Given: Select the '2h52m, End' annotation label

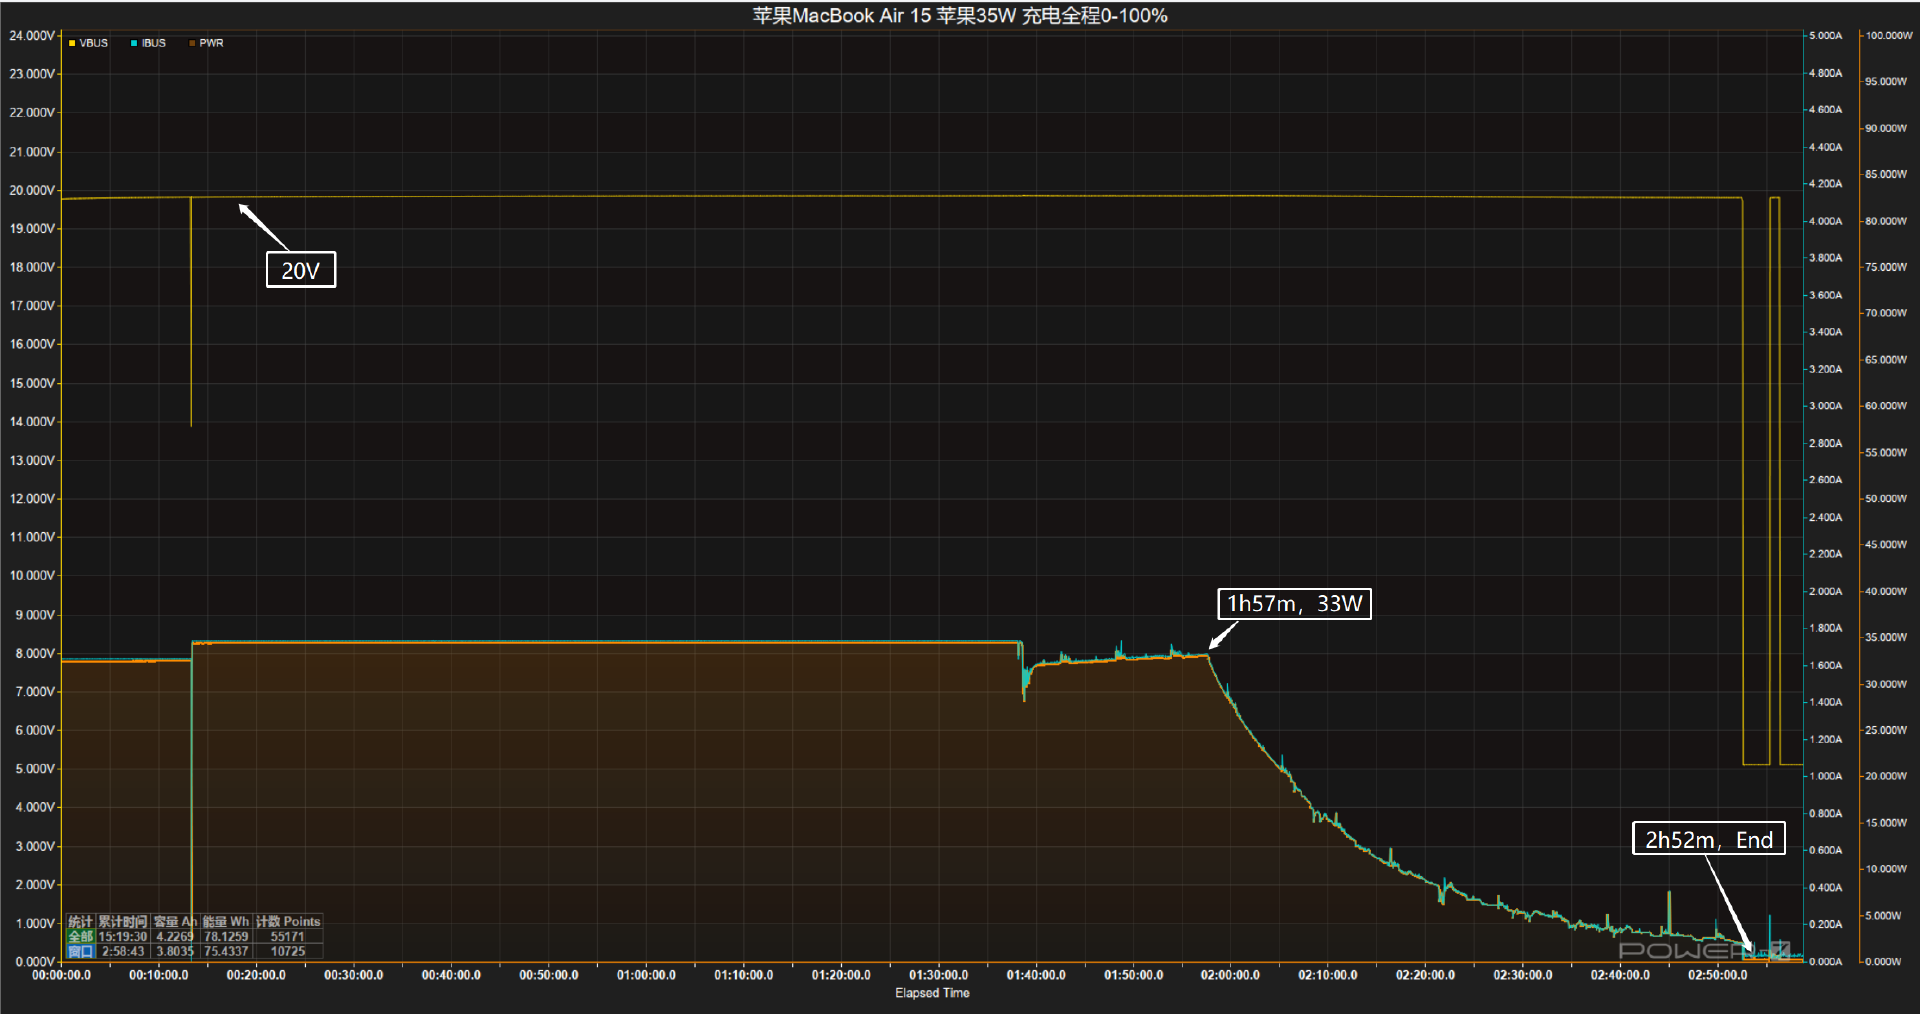Looking at the screenshot, I should pyautogui.click(x=1709, y=839).
